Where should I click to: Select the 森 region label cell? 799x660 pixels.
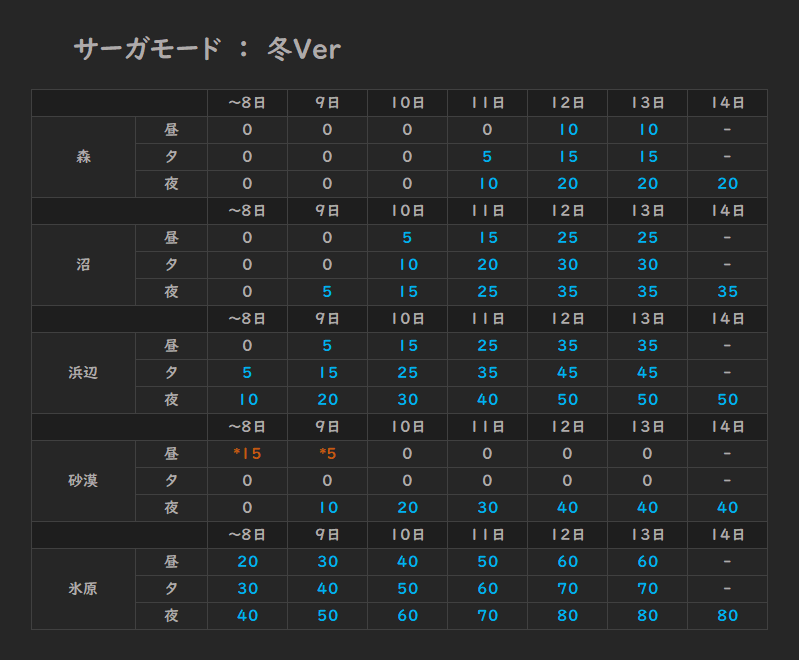(x=84, y=157)
